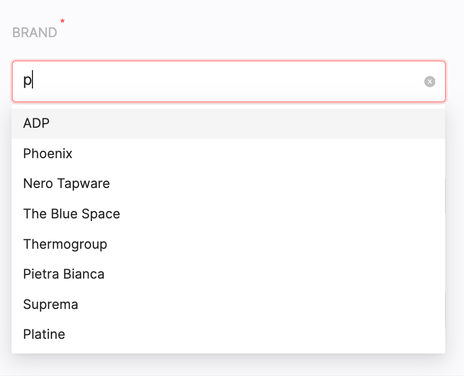Place the cursor after the typed letter p

[x=33, y=81]
